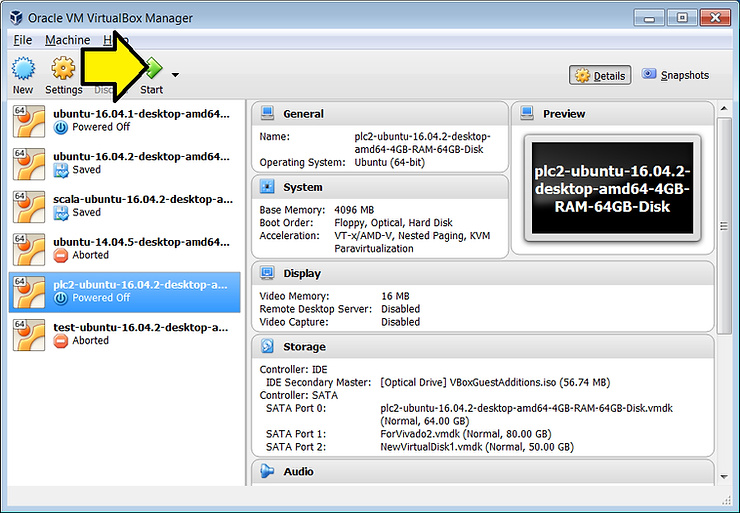Click OS icon of ubuntu-14.04.5 VM

[x=29, y=250]
